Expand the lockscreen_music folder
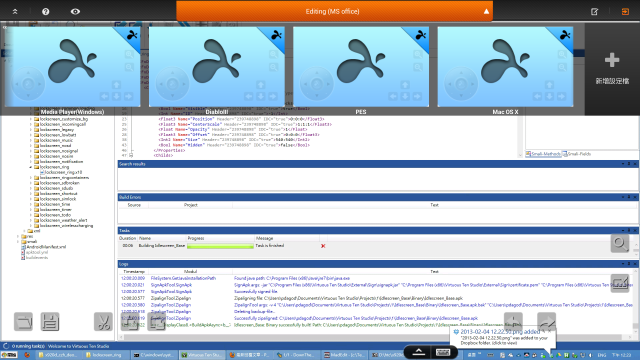The width and height of the screenshot is (640, 360). click(x=31, y=140)
